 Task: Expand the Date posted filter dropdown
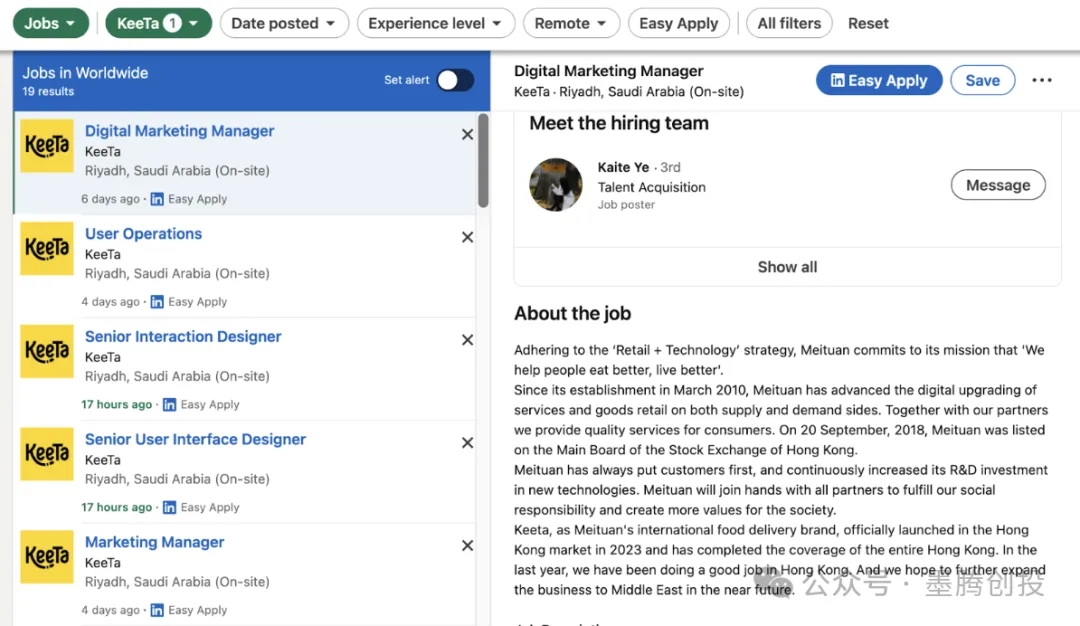(x=284, y=23)
